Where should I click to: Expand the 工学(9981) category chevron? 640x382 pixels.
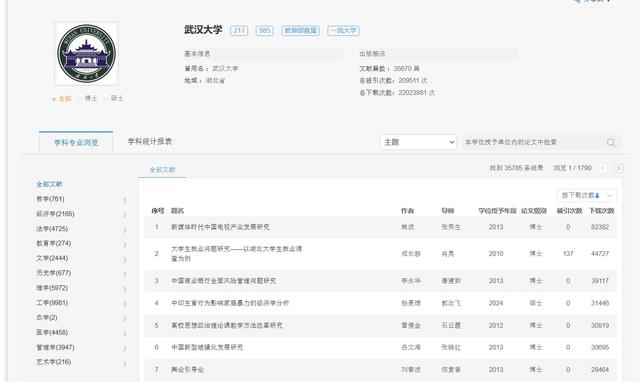[x=125, y=304]
